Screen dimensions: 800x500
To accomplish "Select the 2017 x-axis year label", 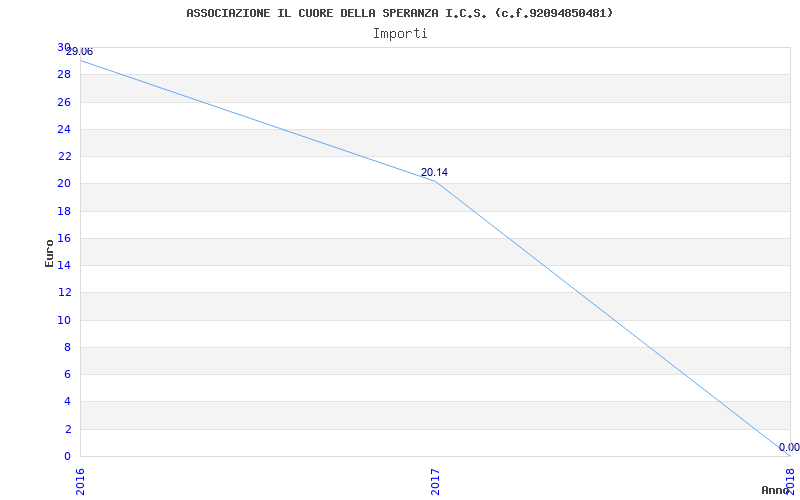I will click(435, 482).
